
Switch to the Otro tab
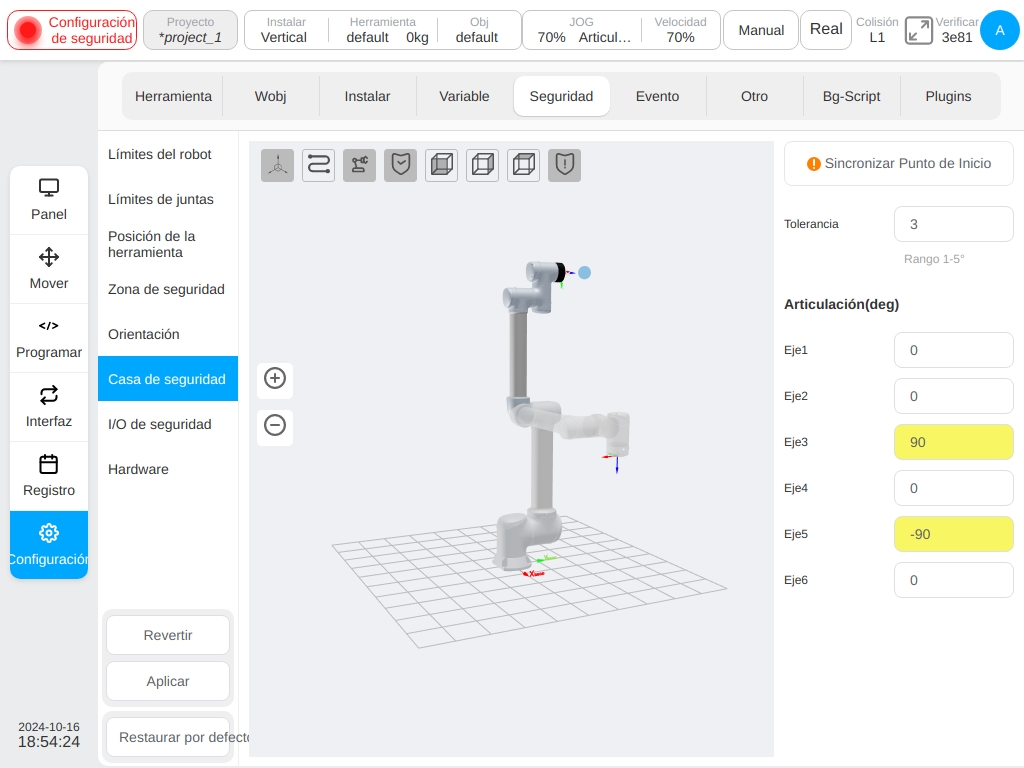click(754, 97)
